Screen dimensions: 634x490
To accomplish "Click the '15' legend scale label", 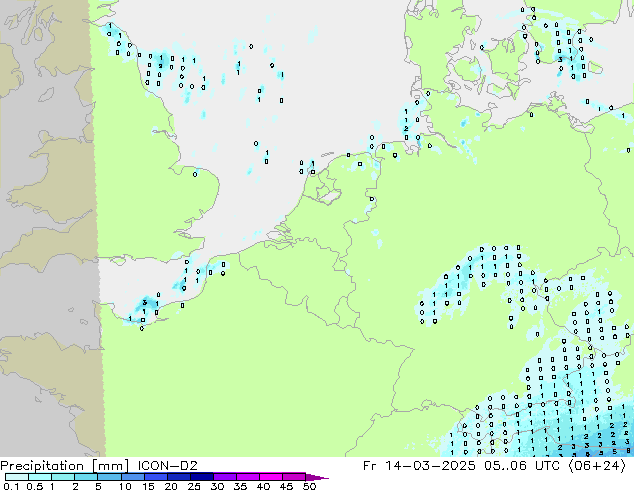I will 148,486.
